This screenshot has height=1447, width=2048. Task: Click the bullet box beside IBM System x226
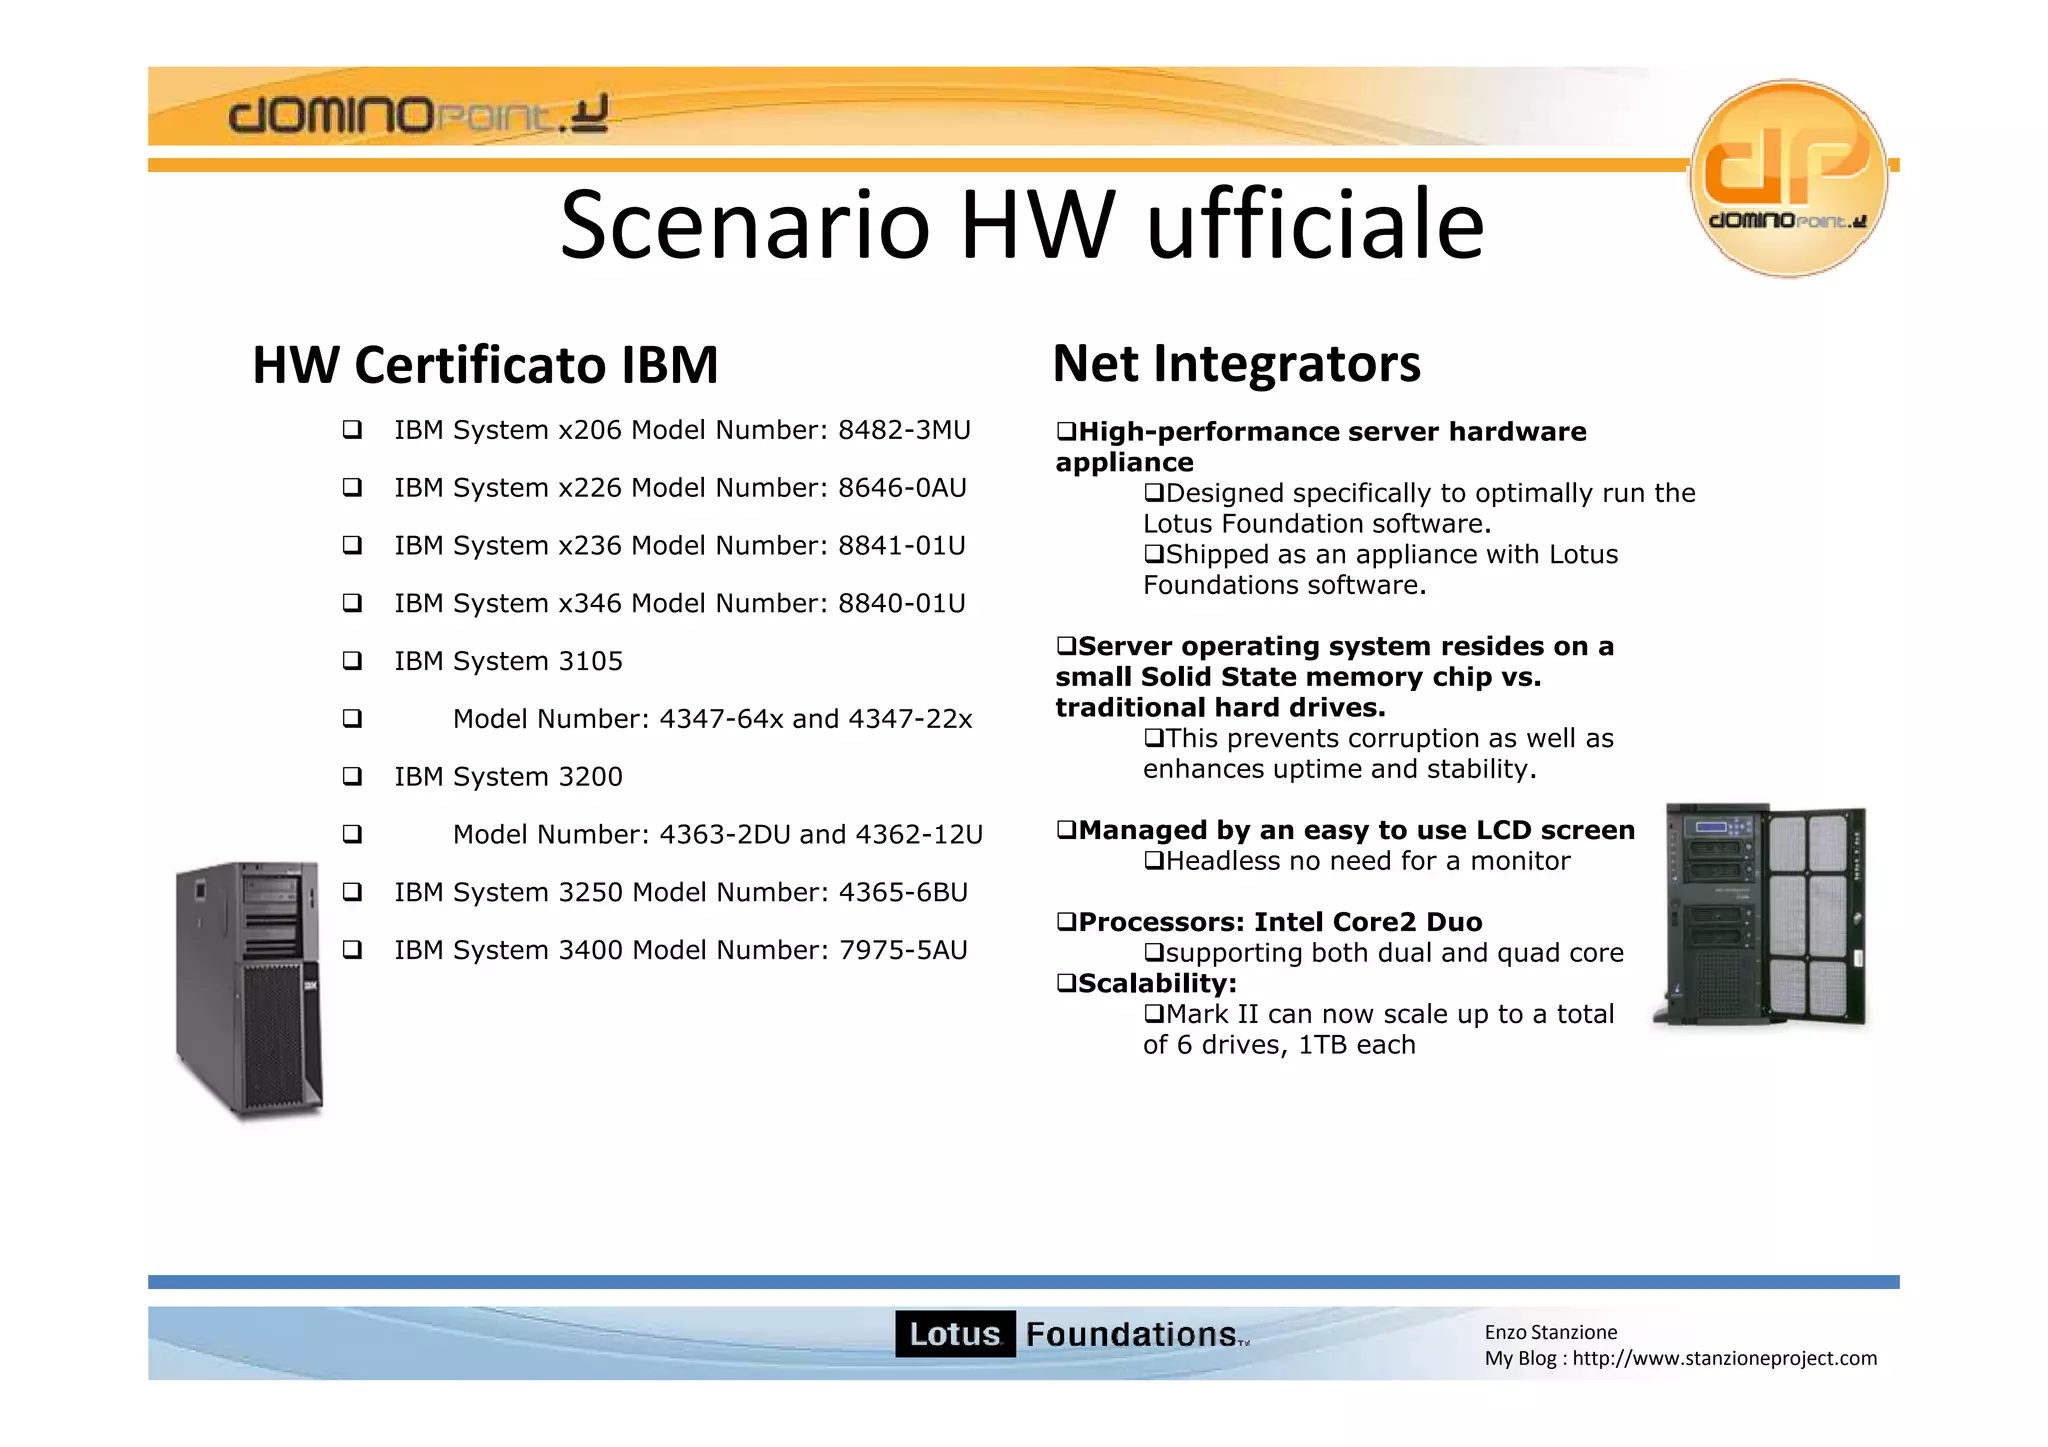click(x=352, y=488)
